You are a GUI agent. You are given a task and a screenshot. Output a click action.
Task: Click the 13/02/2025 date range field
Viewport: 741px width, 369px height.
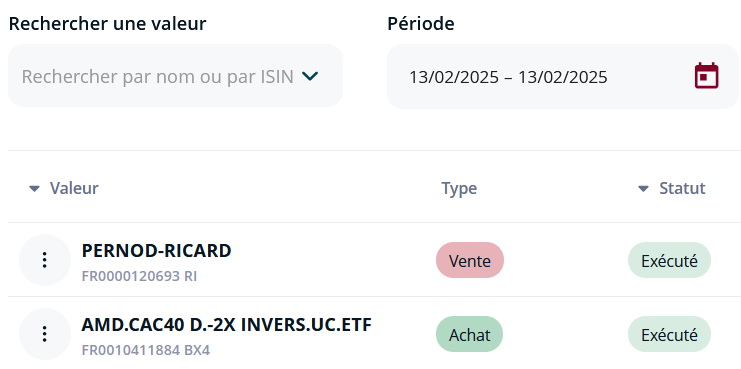pos(562,77)
